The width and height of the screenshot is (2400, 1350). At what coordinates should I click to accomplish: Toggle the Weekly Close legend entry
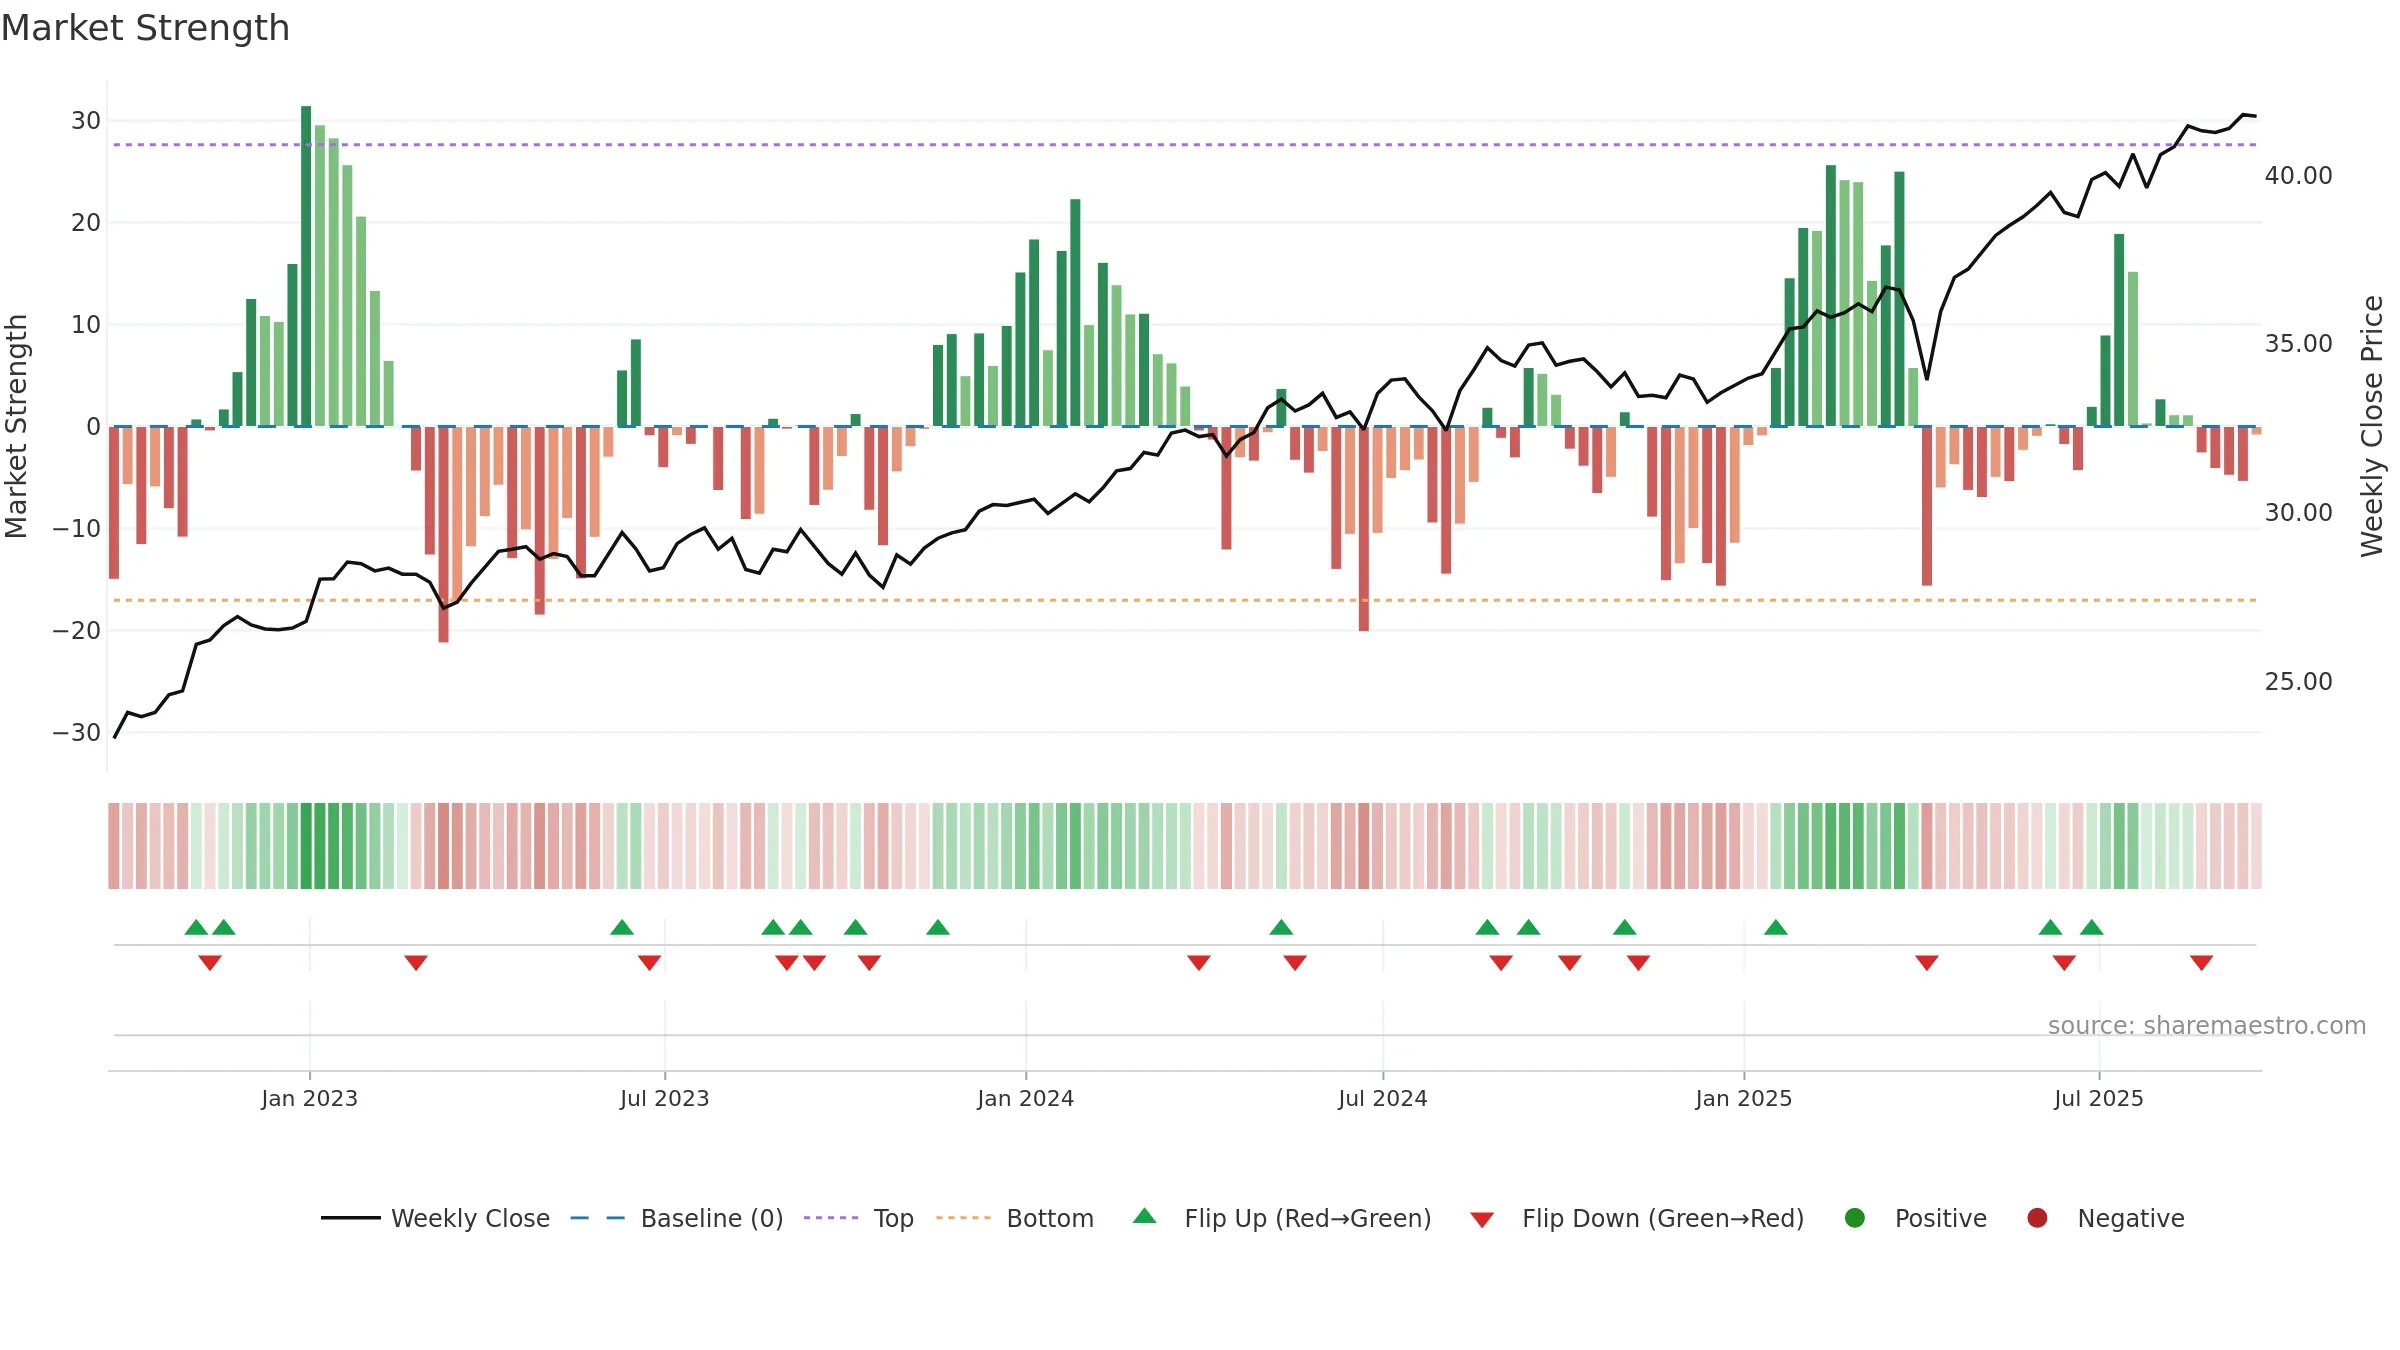pyautogui.click(x=435, y=1218)
